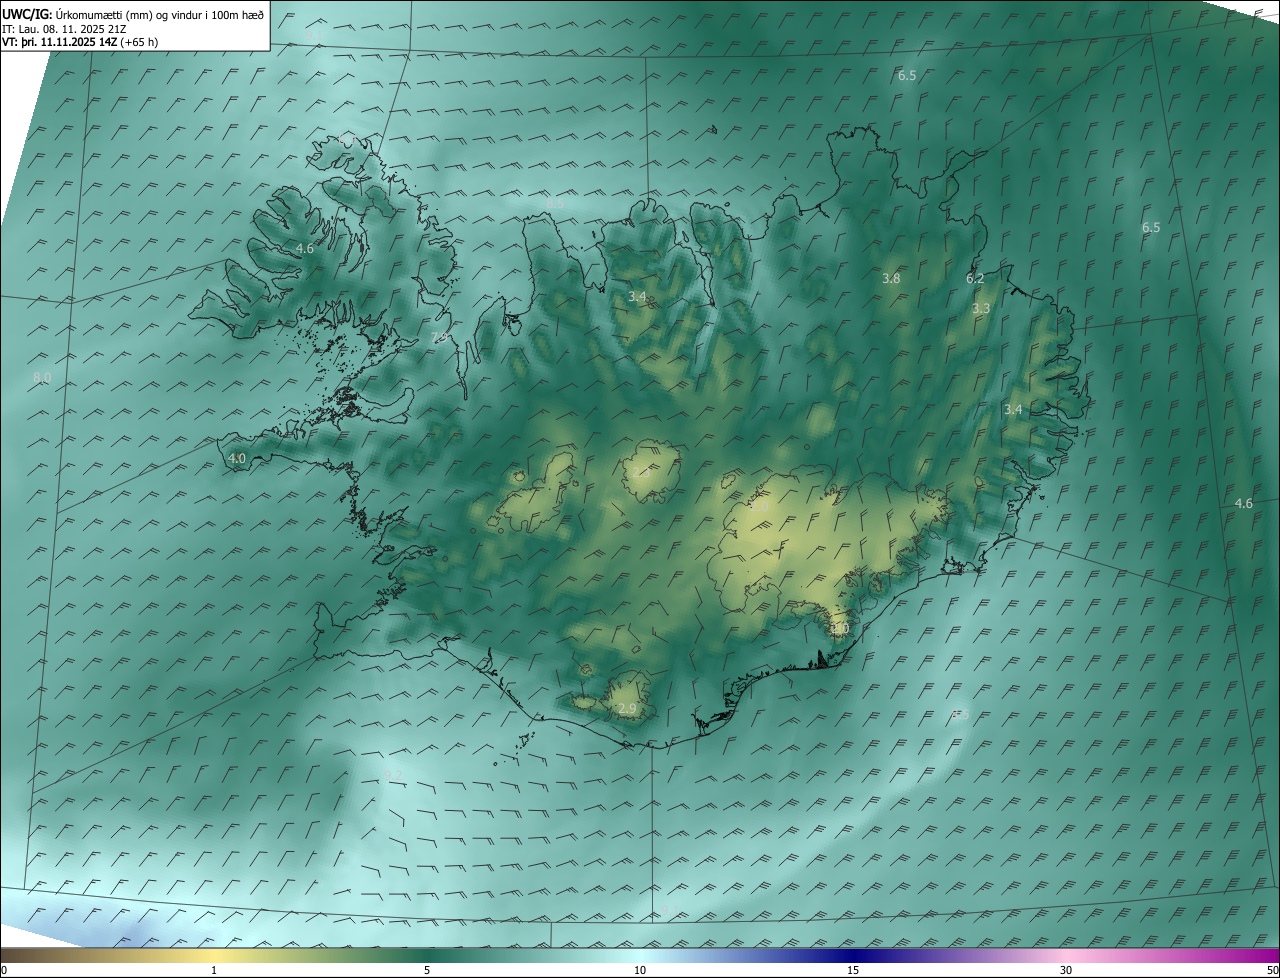
Task: Click the '6.2' value in northeast Iceland
Action: [x=975, y=278]
